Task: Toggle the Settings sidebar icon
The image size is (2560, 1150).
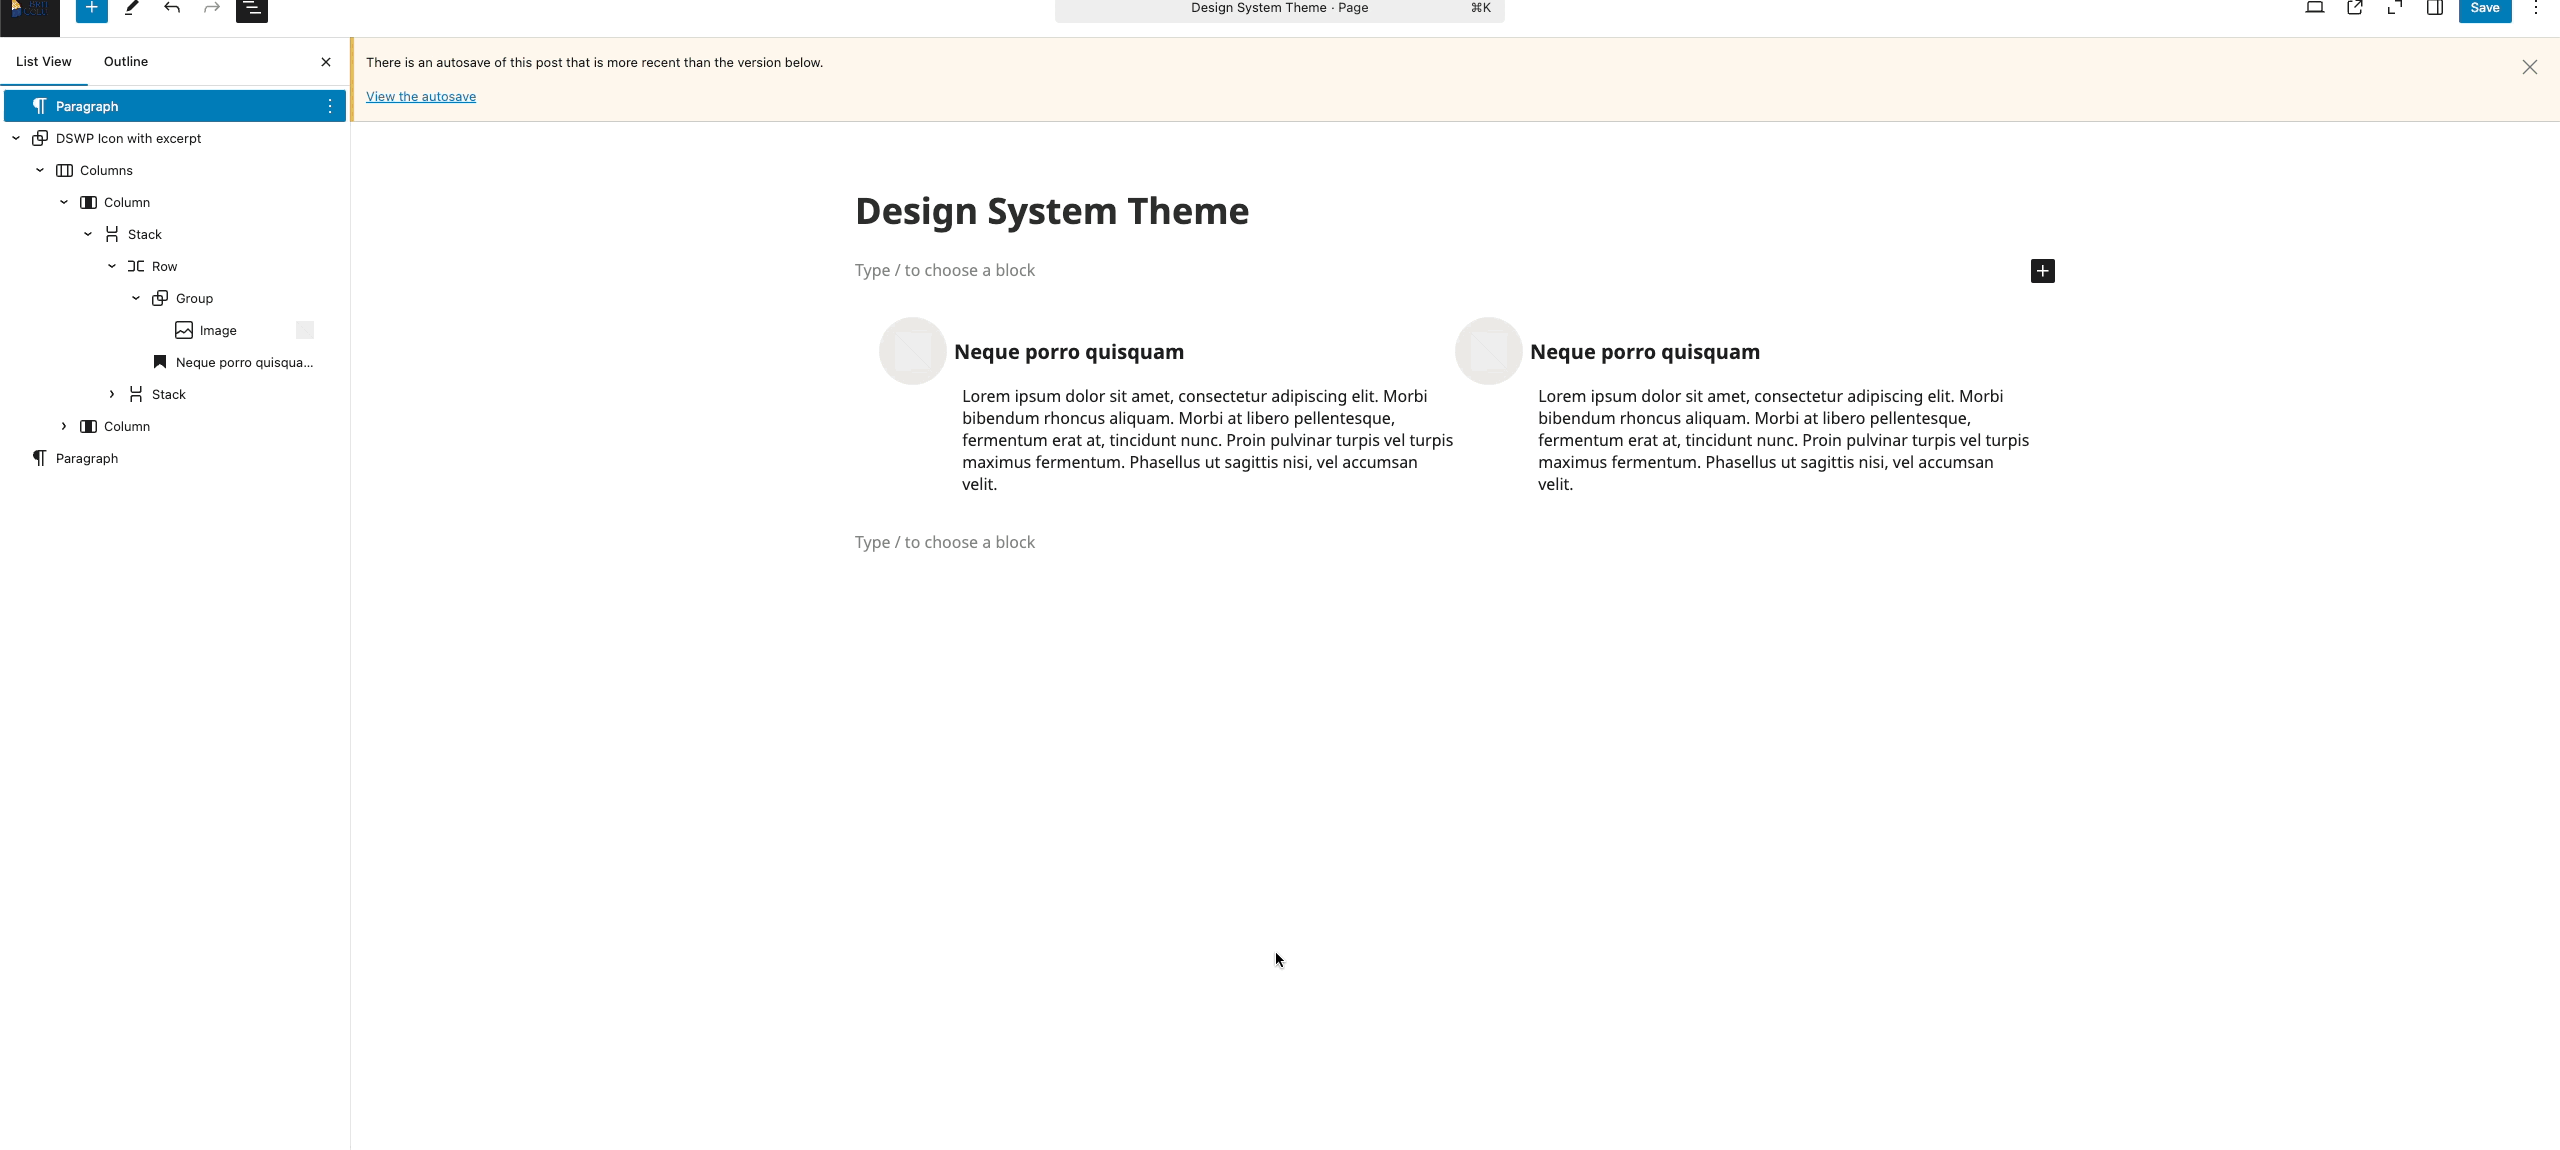Action: point(2435,8)
